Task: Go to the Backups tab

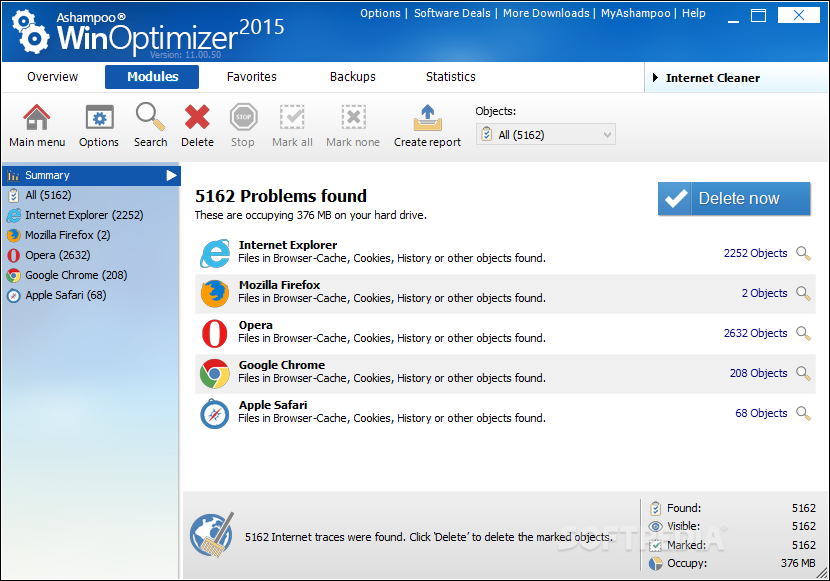Action: (353, 77)
